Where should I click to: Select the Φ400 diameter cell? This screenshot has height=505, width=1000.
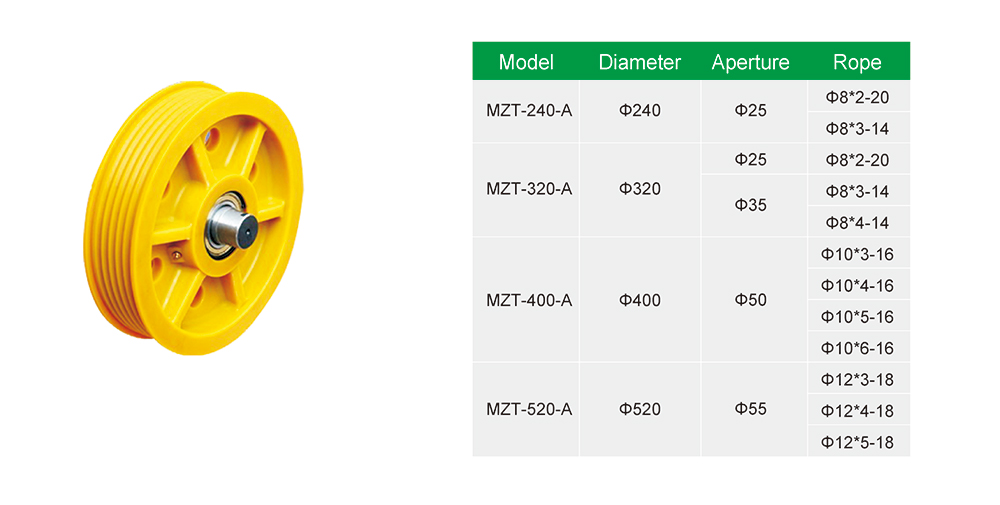click(x=640, y=300)
